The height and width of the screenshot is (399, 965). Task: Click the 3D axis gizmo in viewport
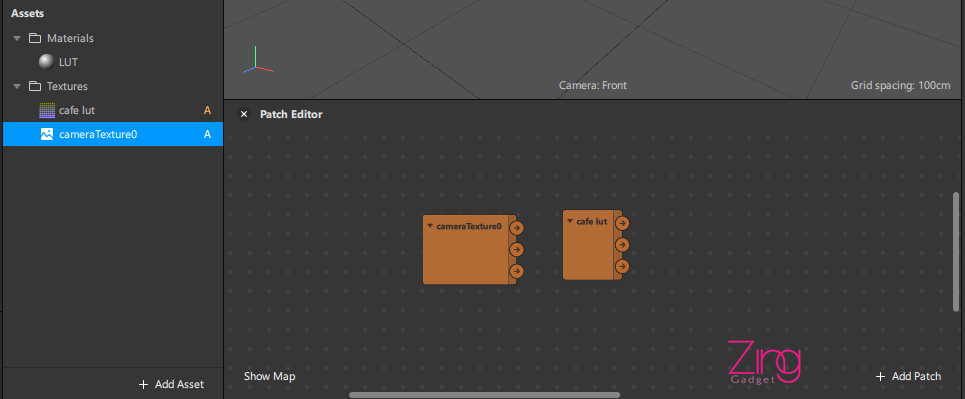(x=256, y=60)
